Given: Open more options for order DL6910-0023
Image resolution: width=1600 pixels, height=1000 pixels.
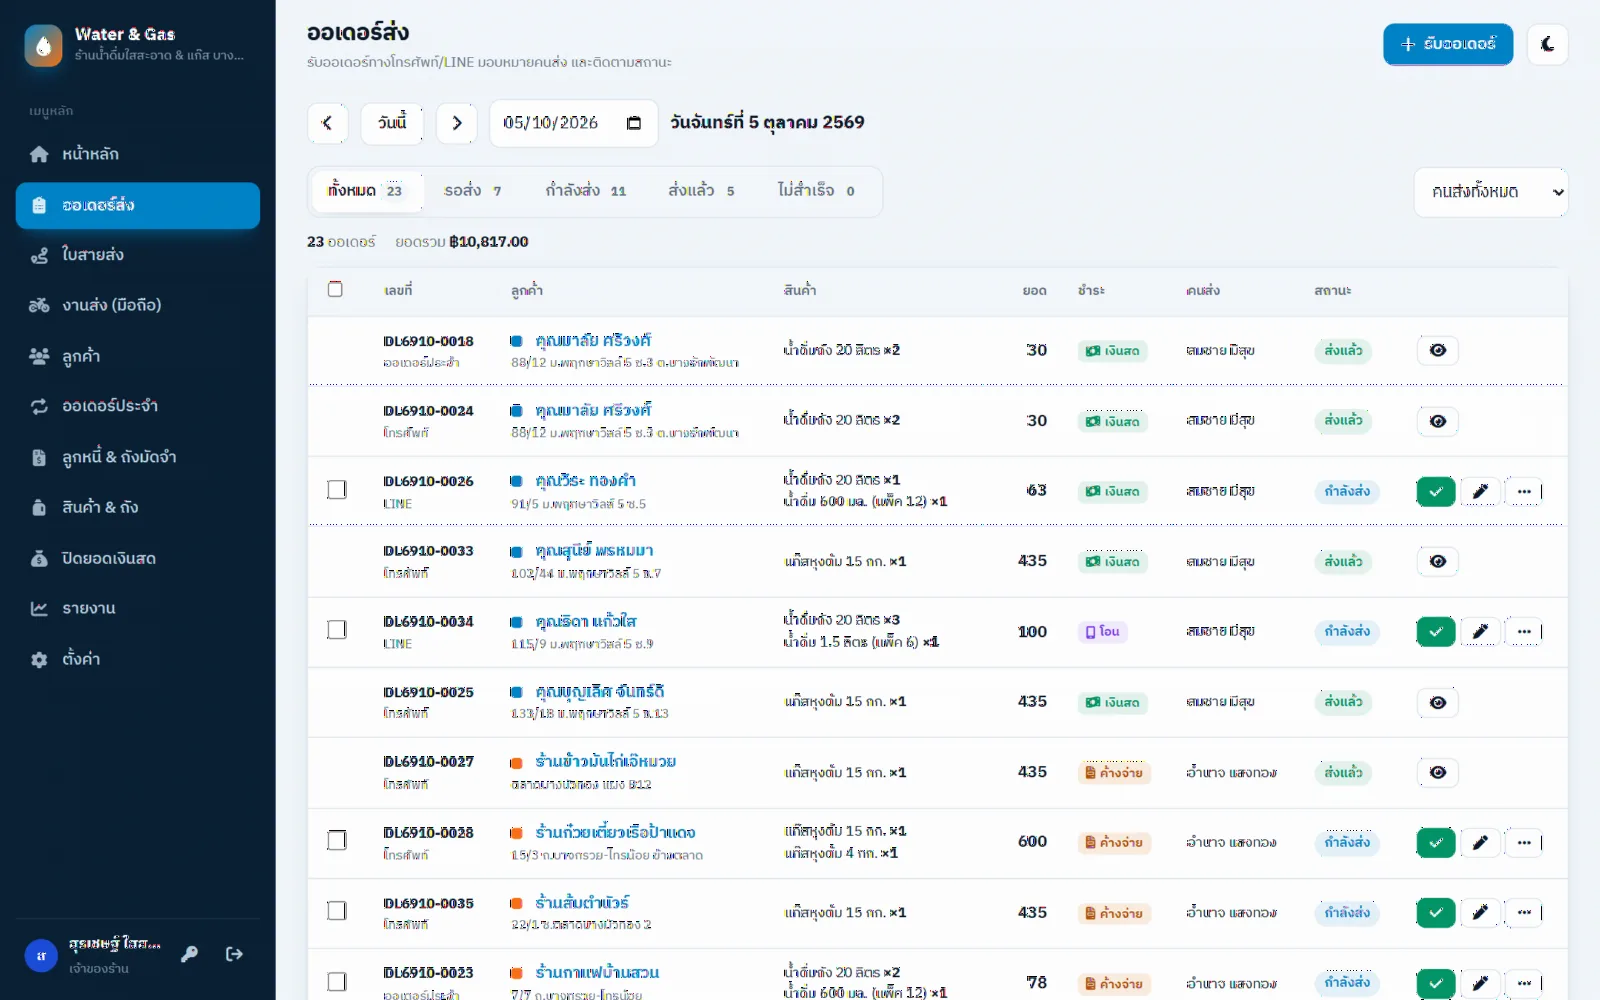Looking at the screenshot, I should coord(1523,983).
